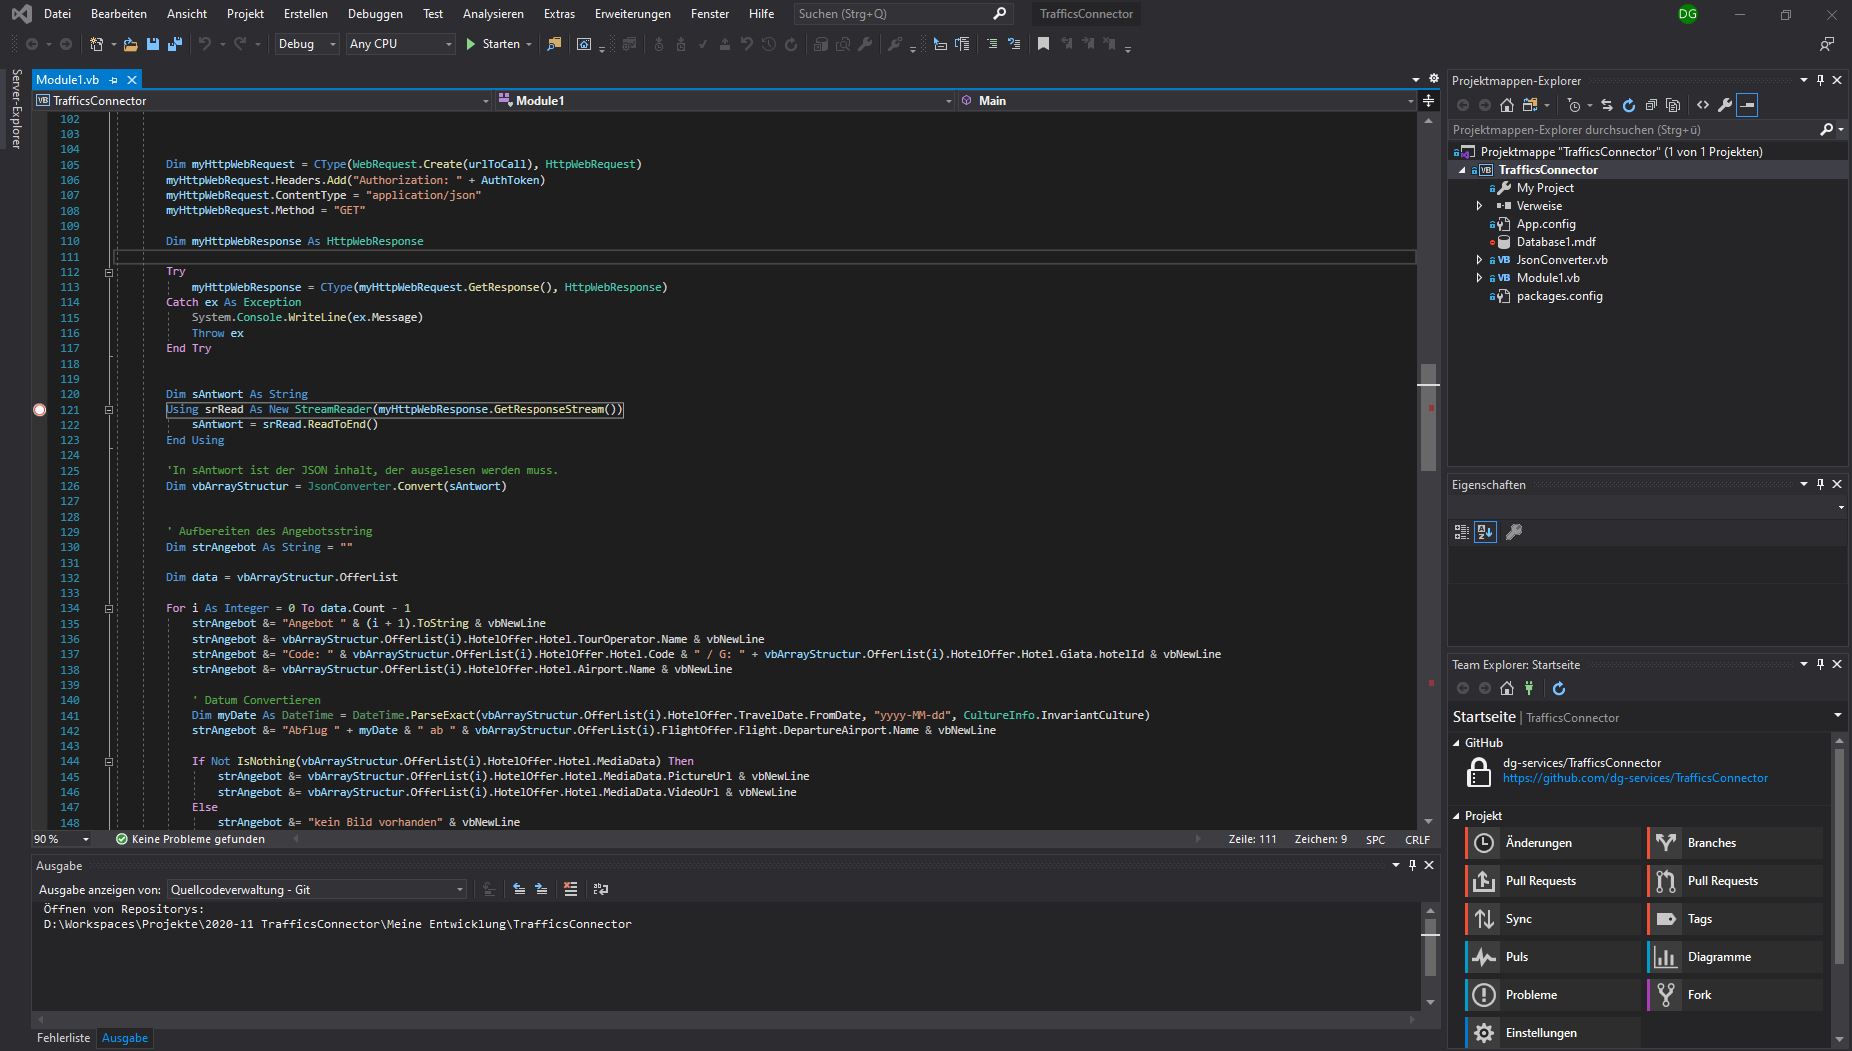Refresh the Projektmappen-Explorer with the blue arrow
Viewport: 1852px width, 1051px height.
(x=1628, y=105)
